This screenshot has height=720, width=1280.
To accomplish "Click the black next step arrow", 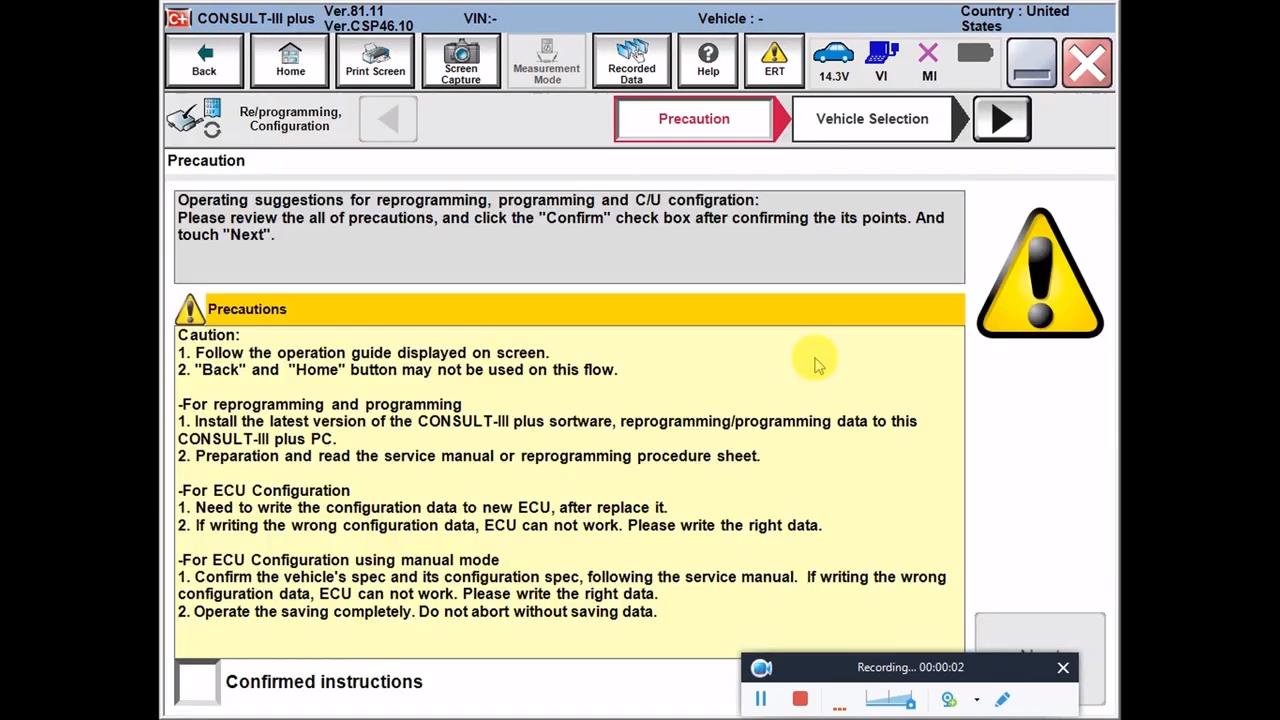I will (x=1001, y=119).
